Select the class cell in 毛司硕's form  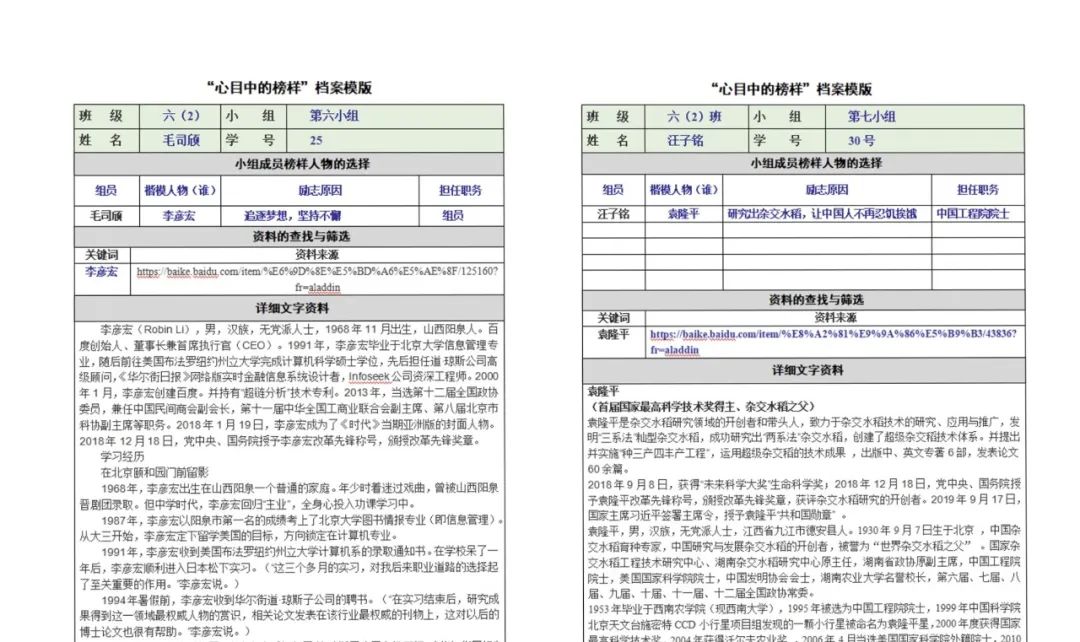(181, 116)
